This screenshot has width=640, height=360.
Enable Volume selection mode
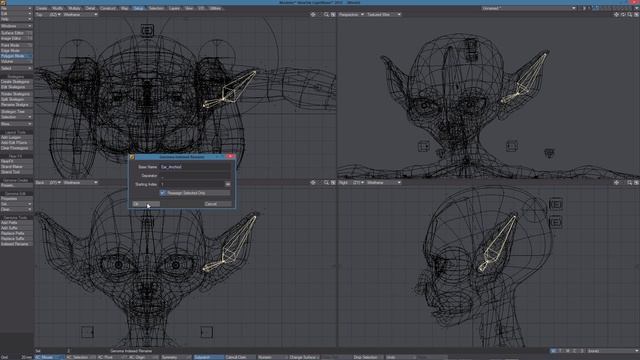coord(16,61)
